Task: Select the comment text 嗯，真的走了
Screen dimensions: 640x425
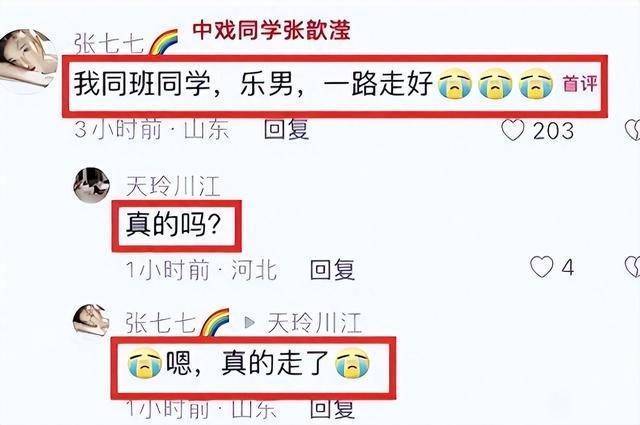Action: [247, 363]
